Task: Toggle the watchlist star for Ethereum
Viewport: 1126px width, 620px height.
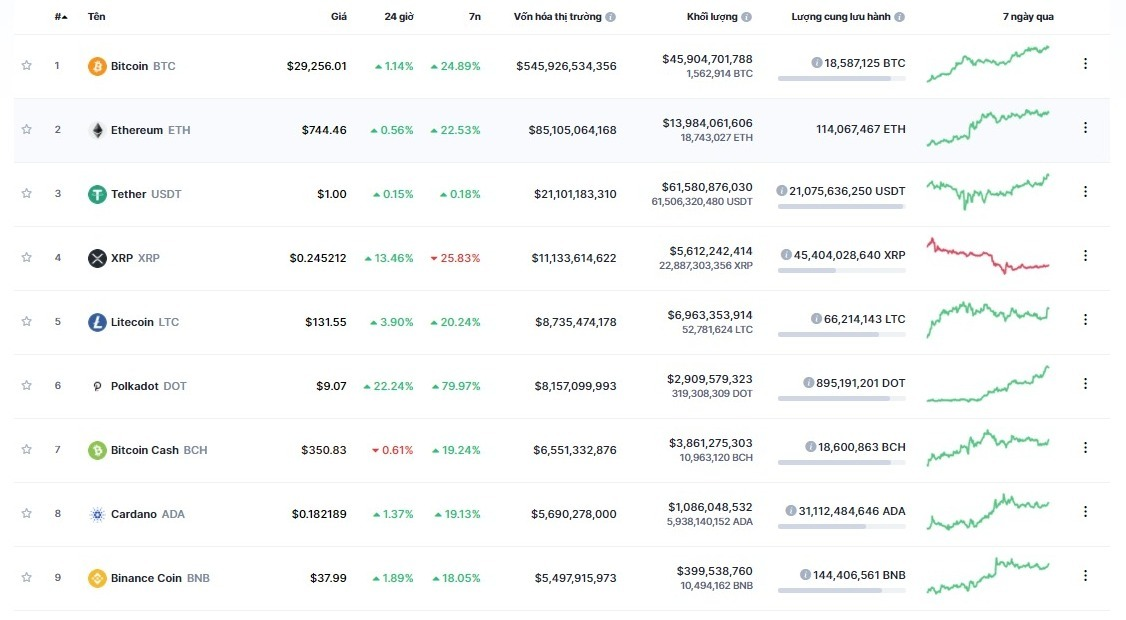Action: tap(27, 130)
